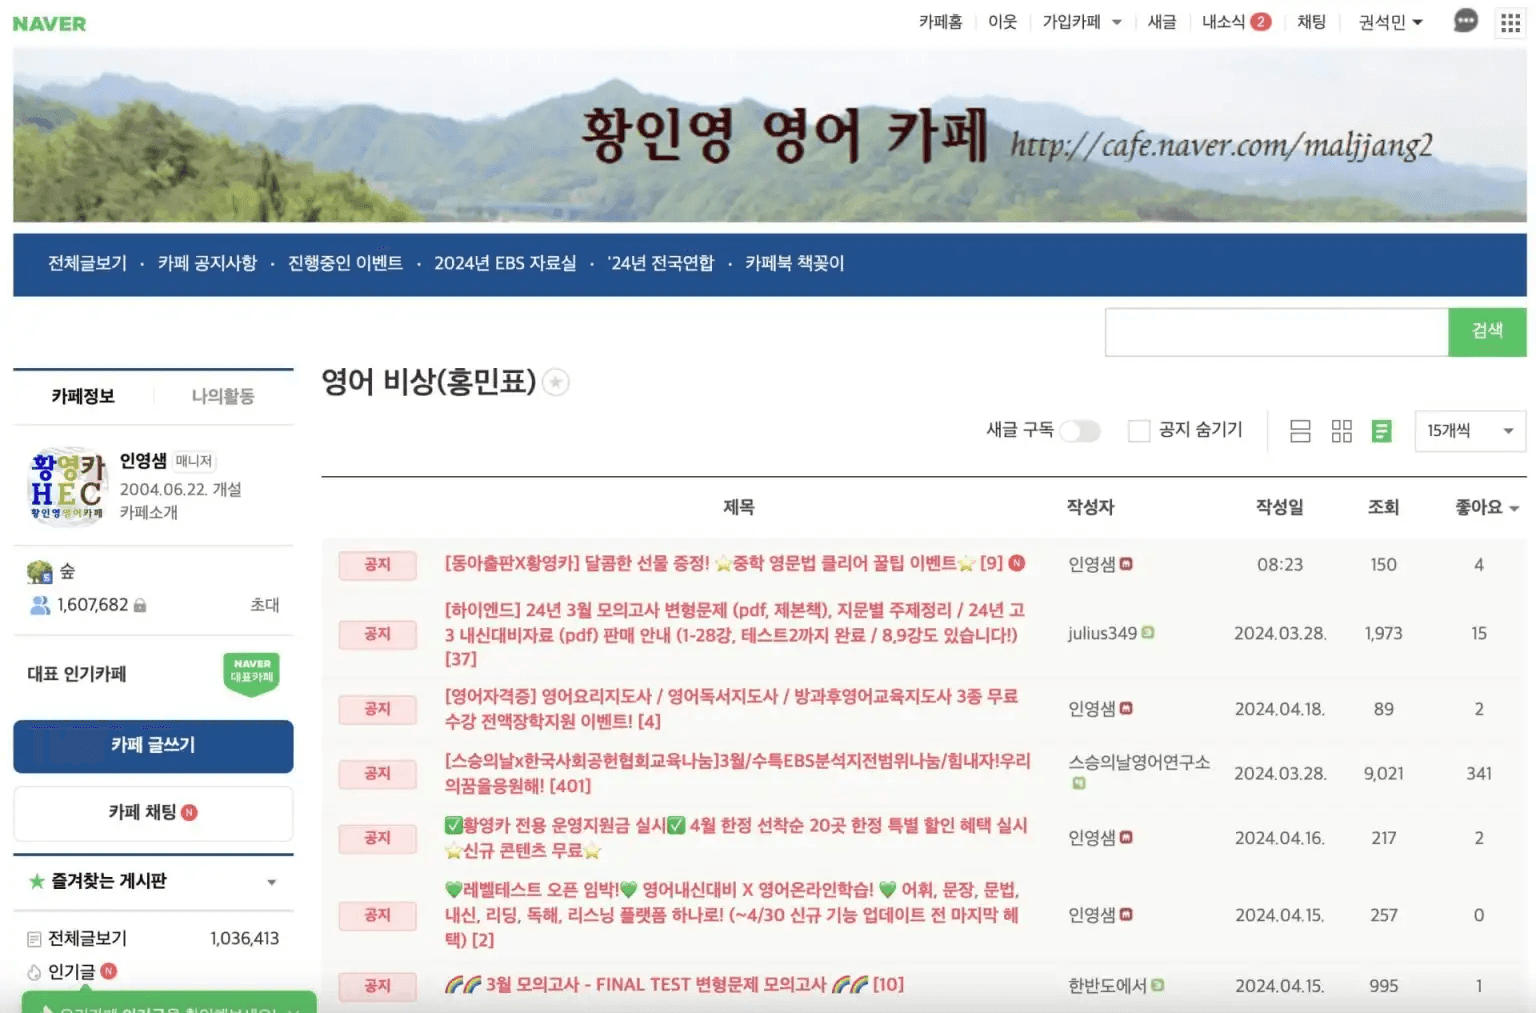Click the badge icon next to julius349
This screenshot has height=1013, width=1536.
pos(1148,632)
